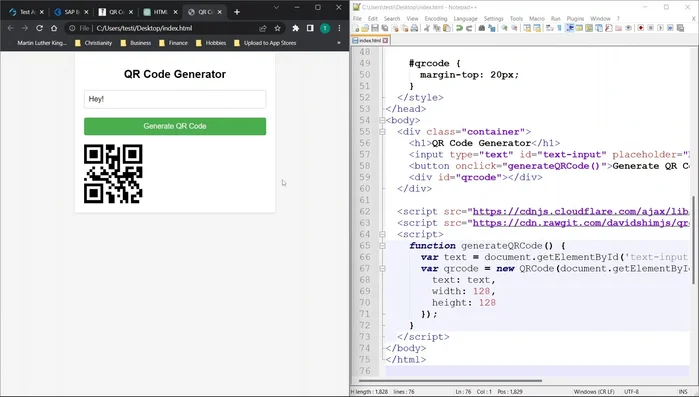The width and height of the screenshot is (699, 397).
Task: Toggle the bookmark star in Chrome address bar
Action: pyautogui.click(x=277, y=28)
